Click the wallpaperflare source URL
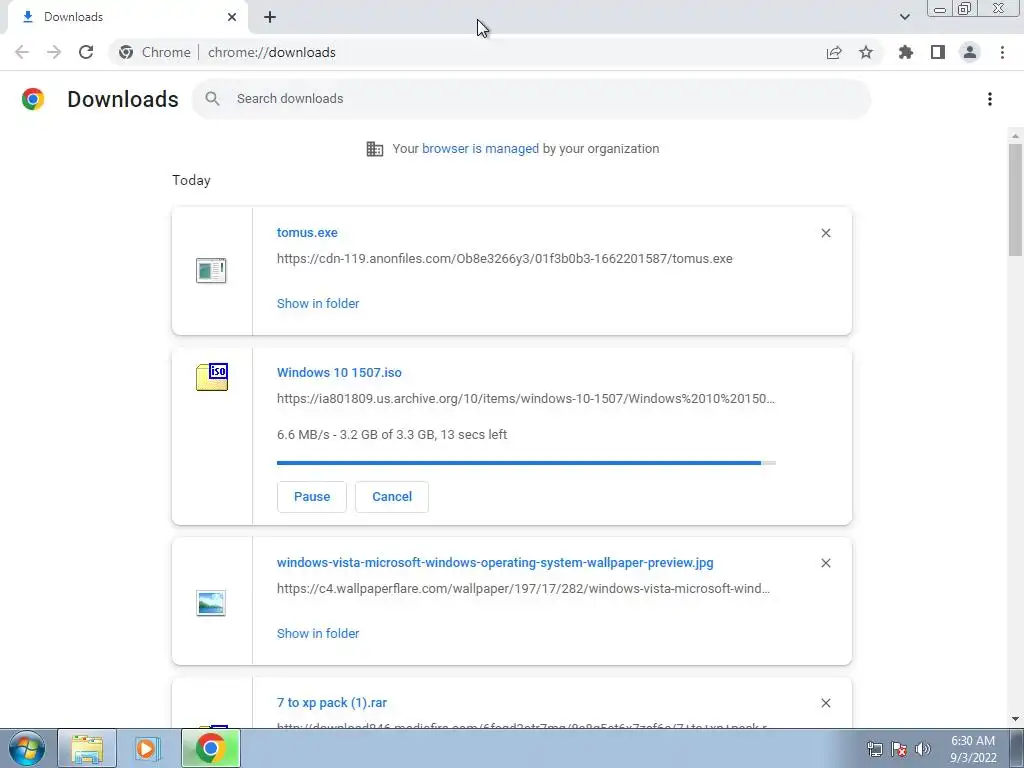 pos(523,588)
